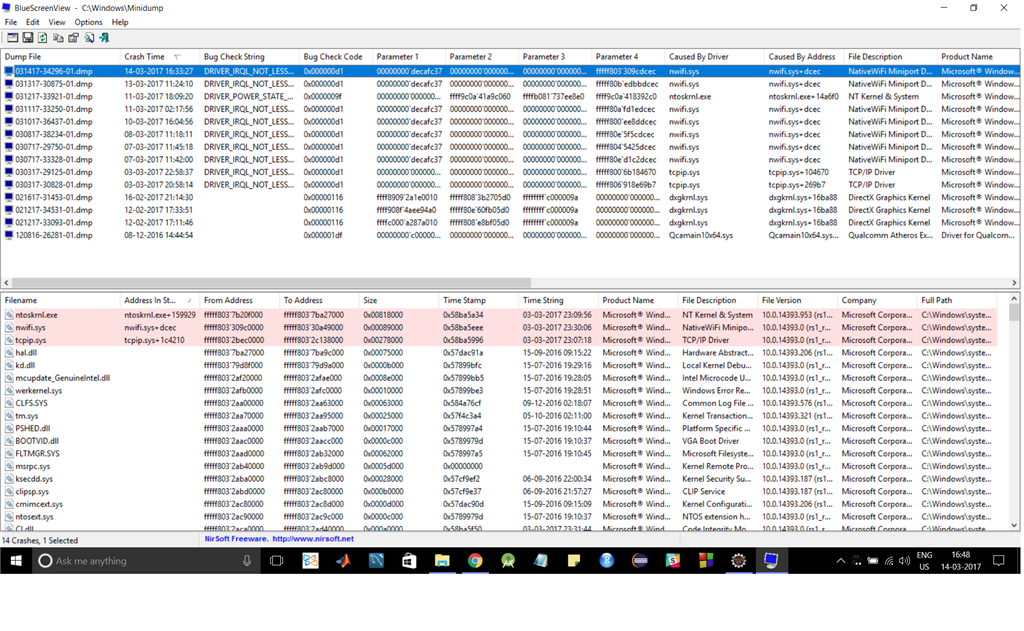Select dump file 120816-26281-01.dmp

[54, 235]
